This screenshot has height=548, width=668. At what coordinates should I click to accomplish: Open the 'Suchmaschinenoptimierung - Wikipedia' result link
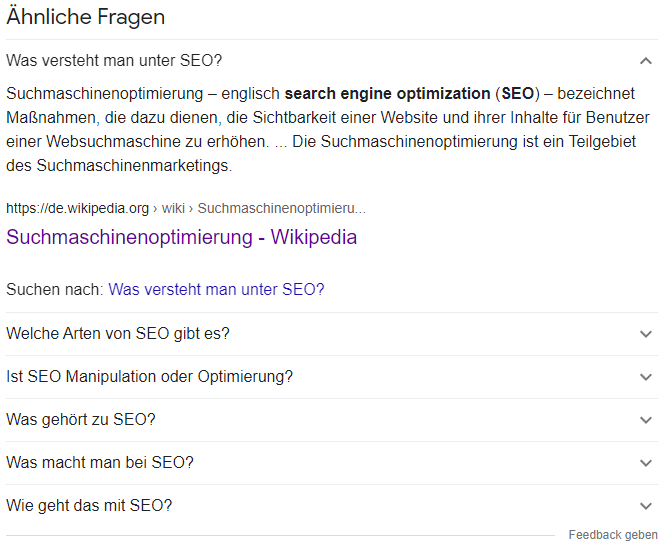click(x=181, y=237)
